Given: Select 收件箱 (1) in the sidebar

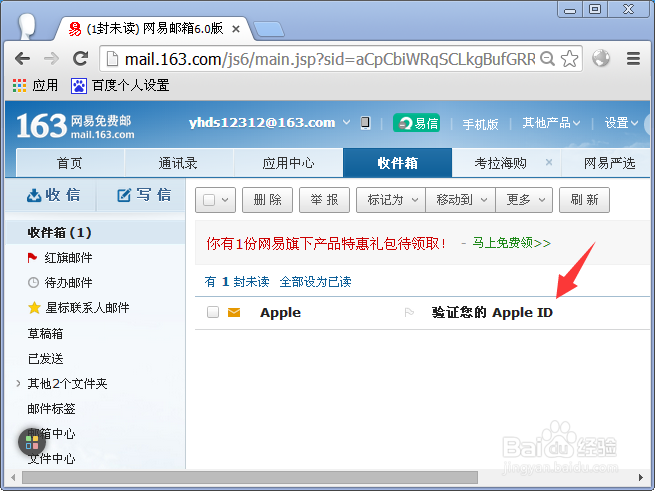Looking at the screenshot, I should point(96,232).
